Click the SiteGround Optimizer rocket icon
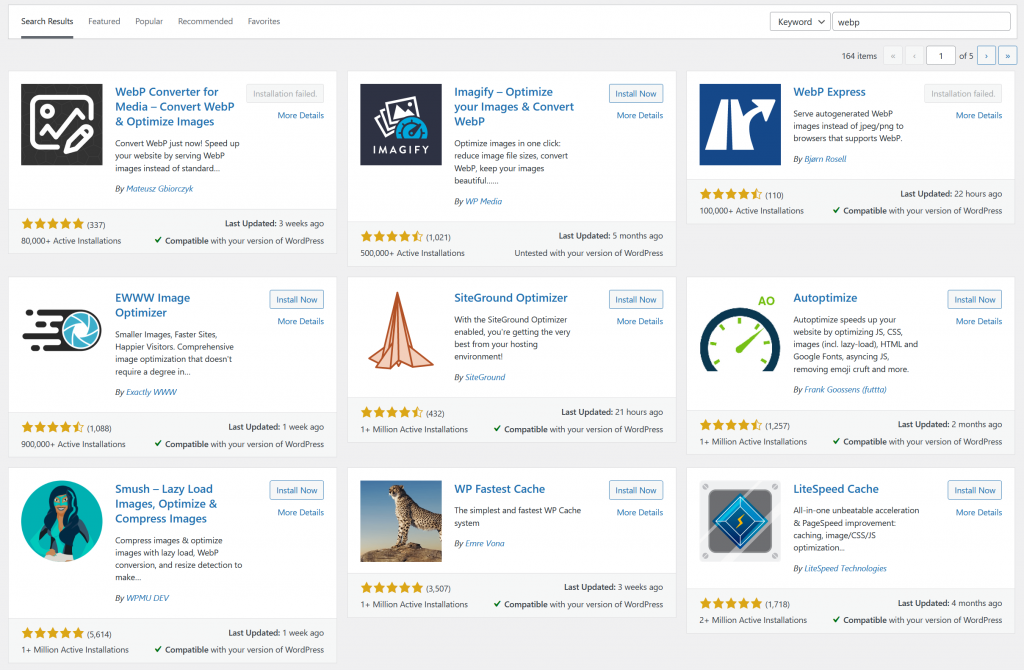Image resolution: width=1024 pixels, height=670 pixels. tap(400, 330)
